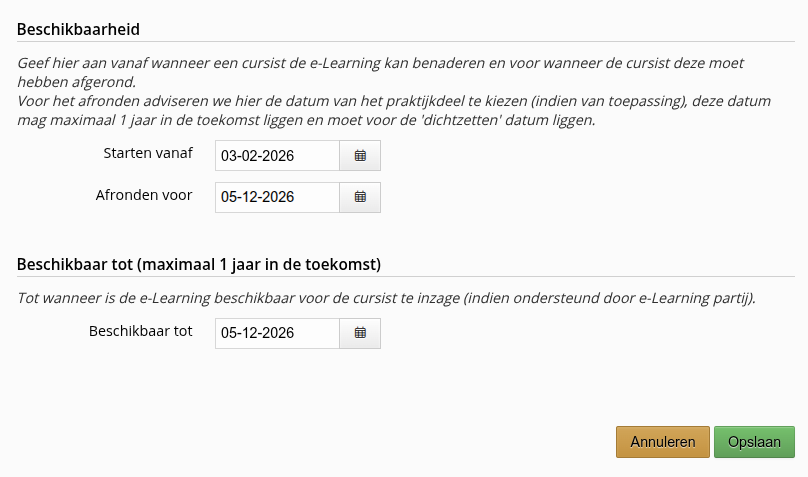Click the 'Starten vanaf' field label
This screenshot has width=808, height=477.
coord(148,154)
